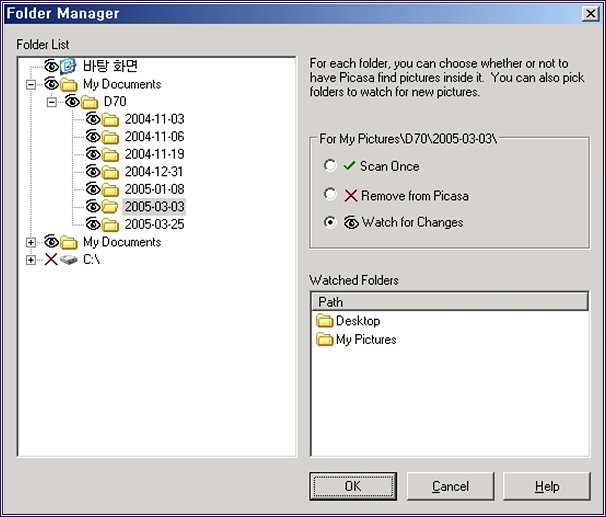This screenshot has width=606, height=517.
Task: Click the eye icon next to 2004-11-06
Action: [x=92, y=137]
